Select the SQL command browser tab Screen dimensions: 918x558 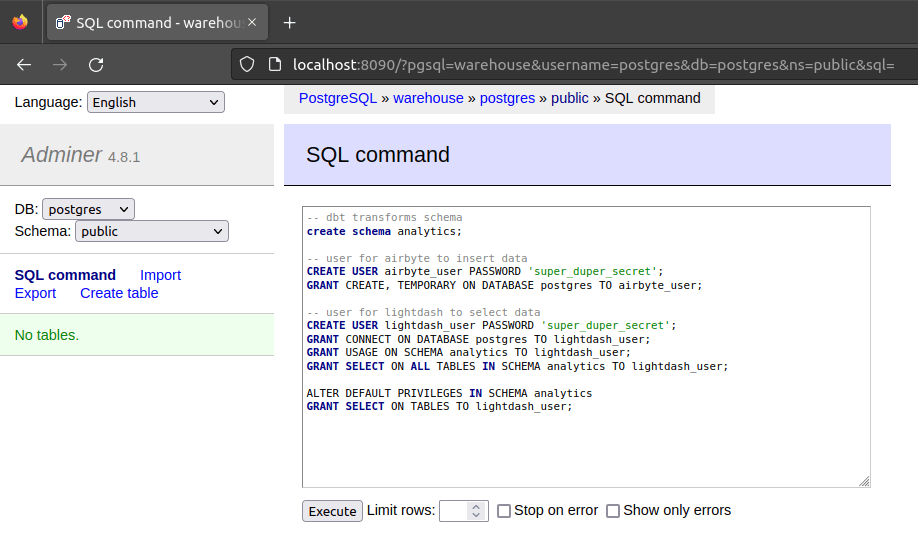coord(157,22)
